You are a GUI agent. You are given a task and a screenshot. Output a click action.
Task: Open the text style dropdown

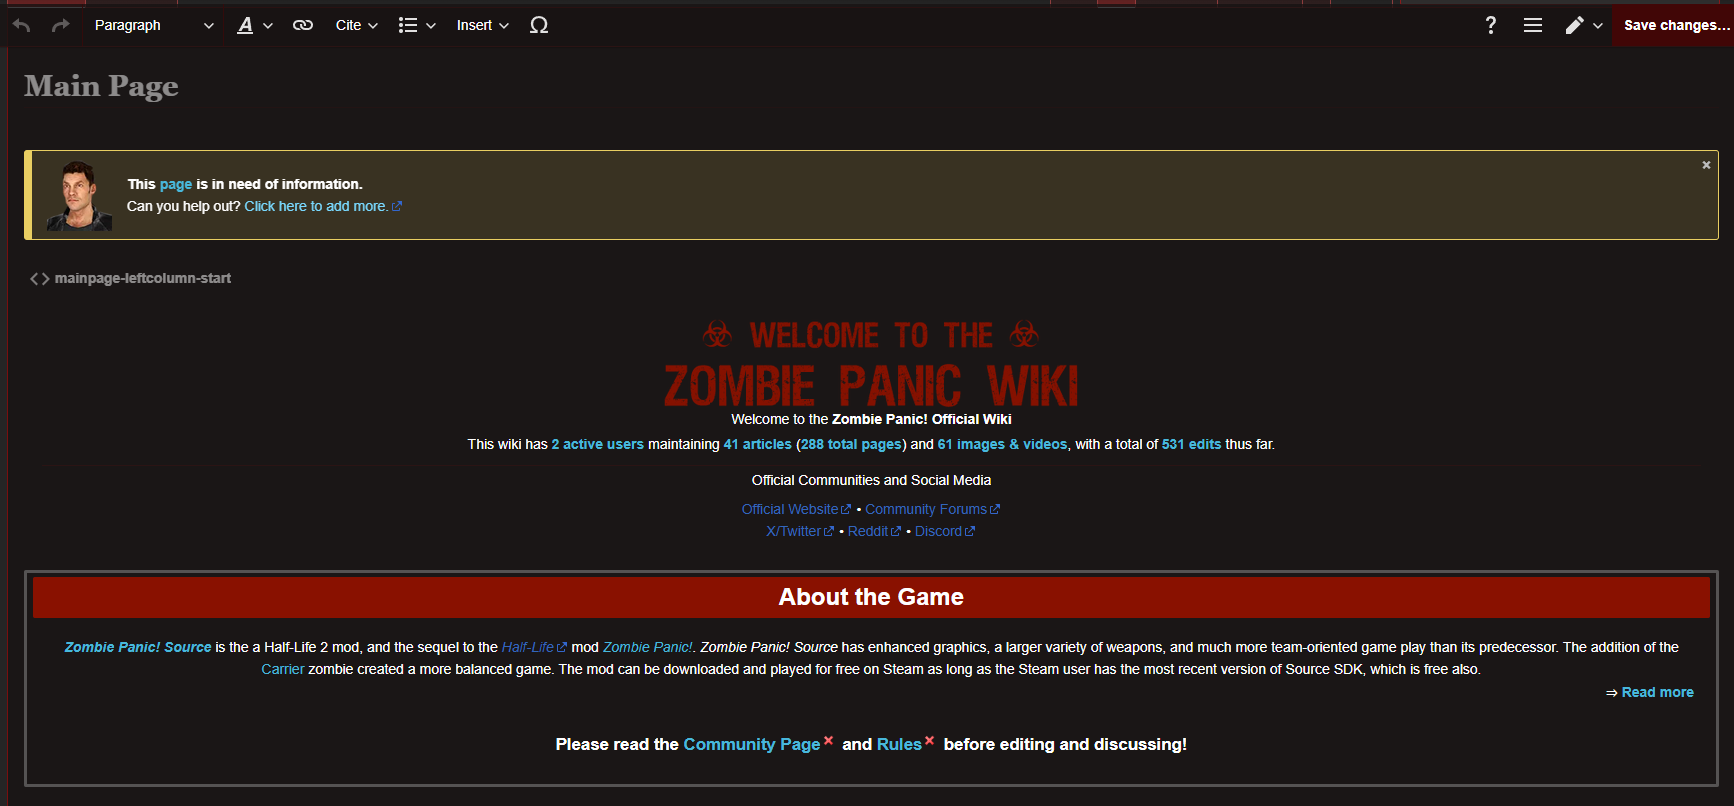254,25
